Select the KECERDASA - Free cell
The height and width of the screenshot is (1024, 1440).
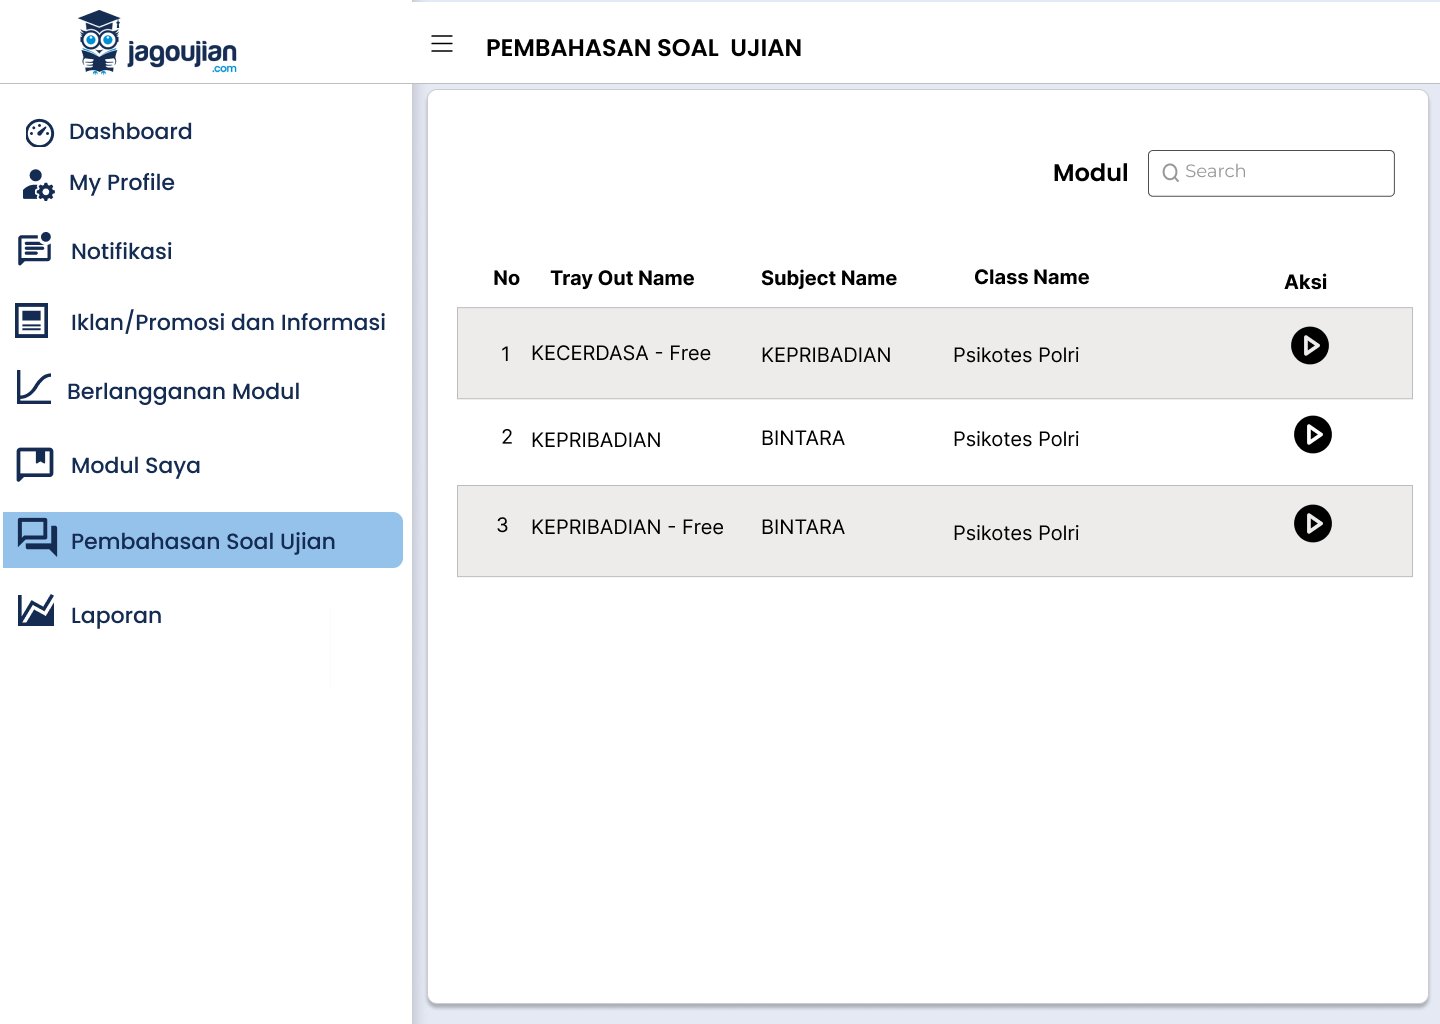tap(621, 353)
